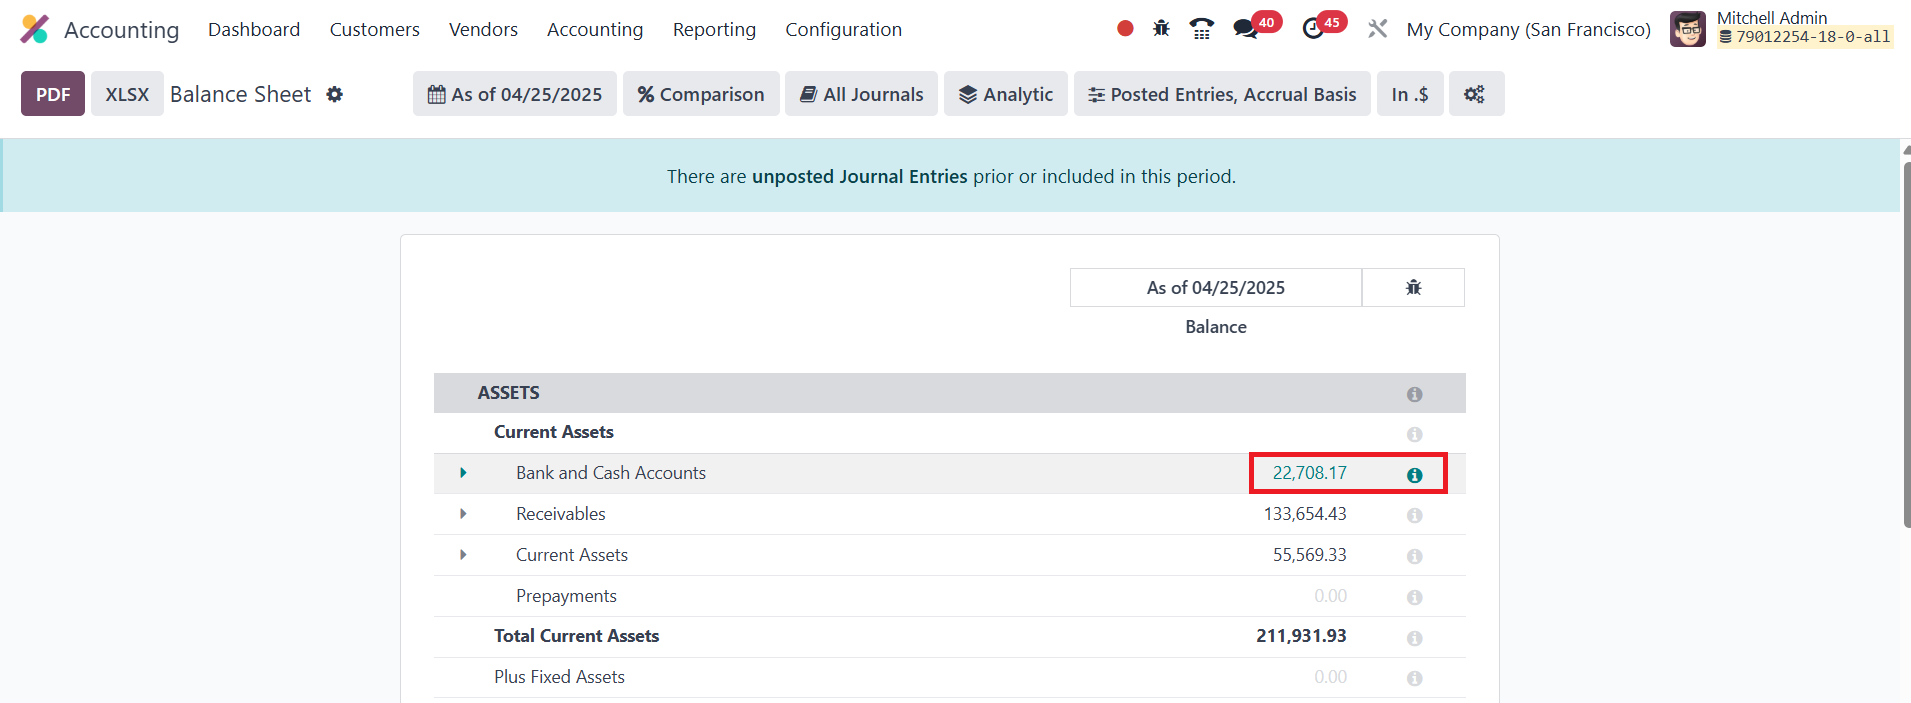
Task: Open activities clock icon with 45 badge
Action: point(1314,29)
